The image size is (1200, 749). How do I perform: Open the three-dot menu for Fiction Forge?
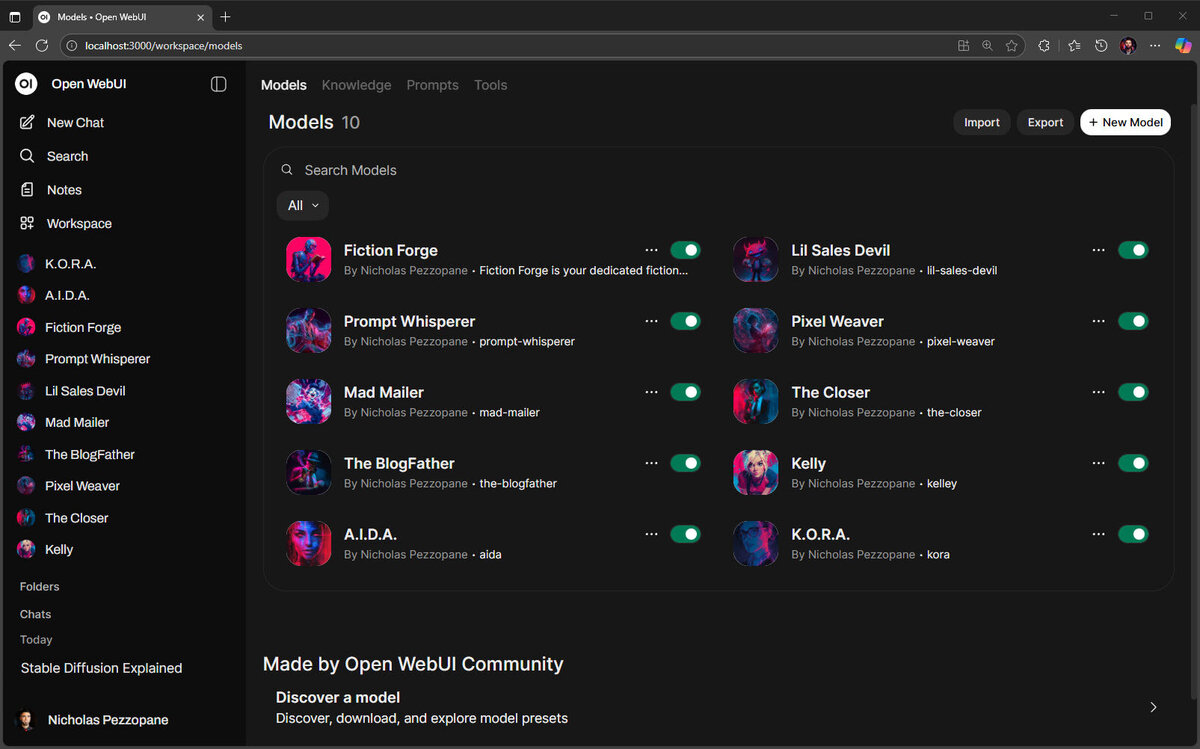[652, 250]
